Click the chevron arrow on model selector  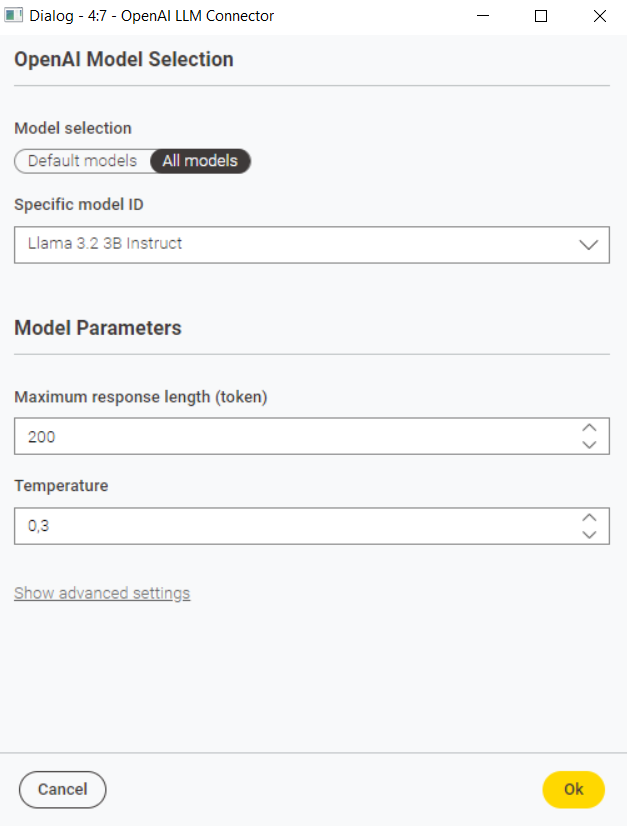coord(591,243)
